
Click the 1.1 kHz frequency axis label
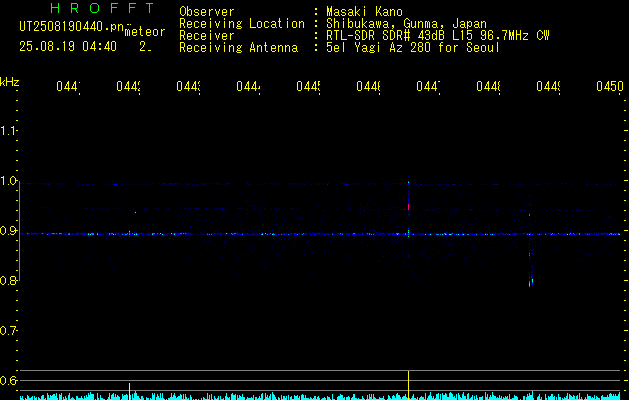tap(8, 130)
